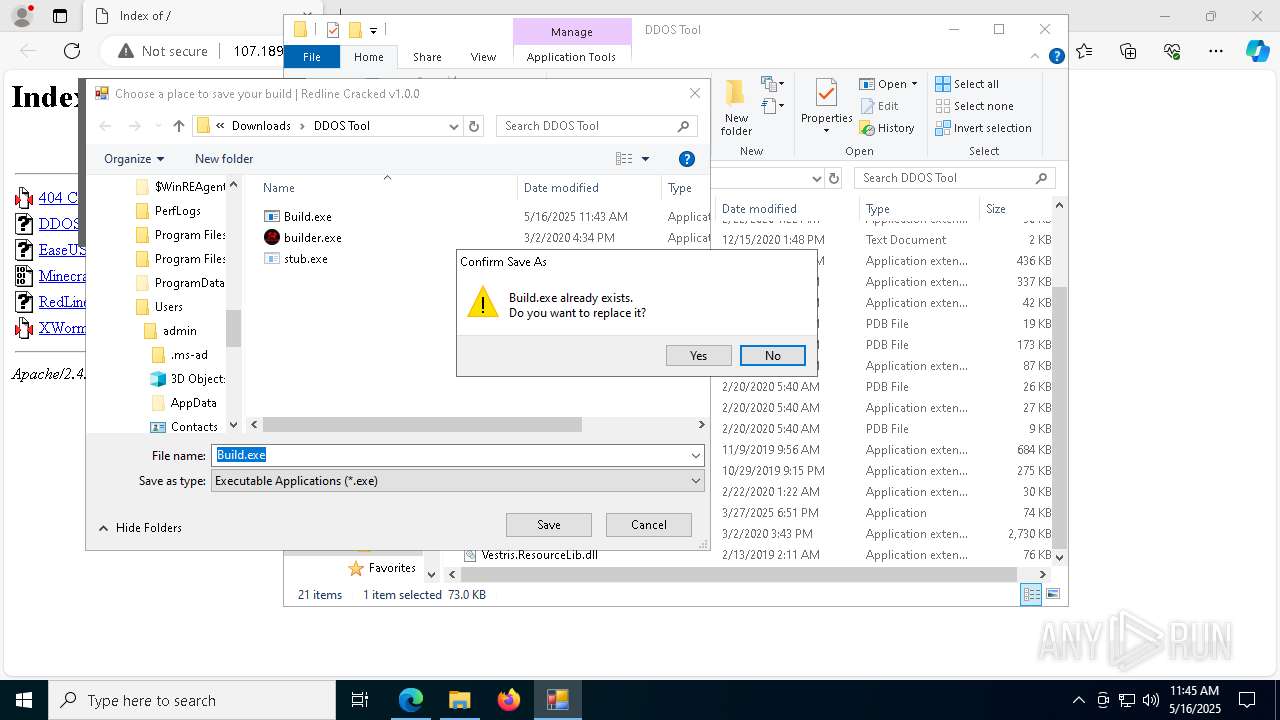Open Edge Settings and more menu
1280x720 pixels.
point(1215,51)
